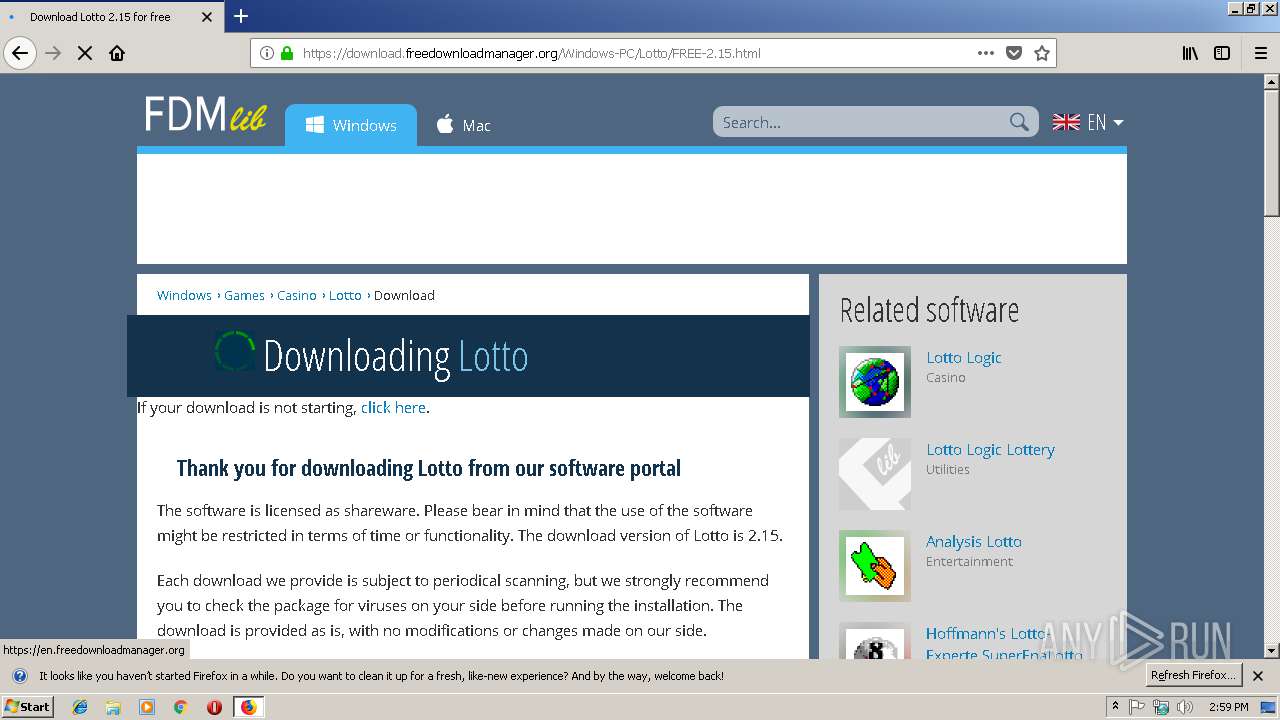Launch Internet Explorer from taskbar
This screenshot has width=1280, height=720.
pos(80,707)
